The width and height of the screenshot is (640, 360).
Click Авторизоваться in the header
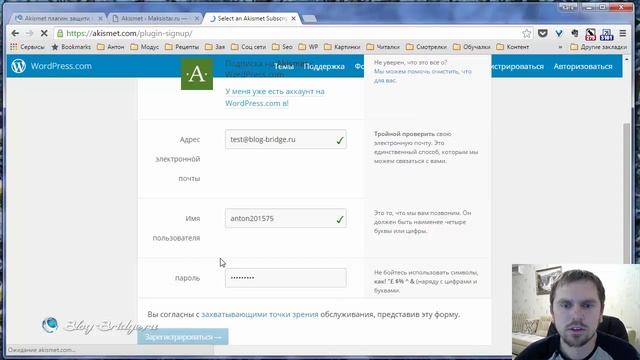(x=583, y=66)
